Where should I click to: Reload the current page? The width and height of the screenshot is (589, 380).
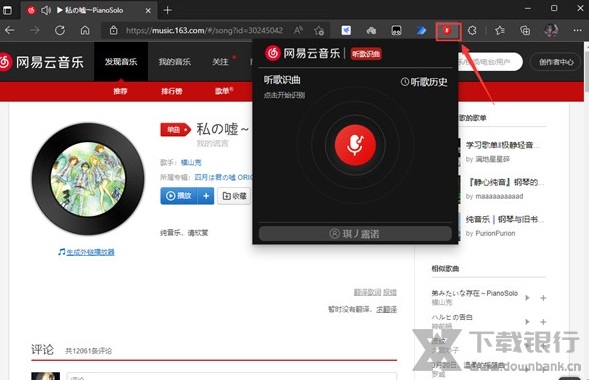(x=60, y=30)
